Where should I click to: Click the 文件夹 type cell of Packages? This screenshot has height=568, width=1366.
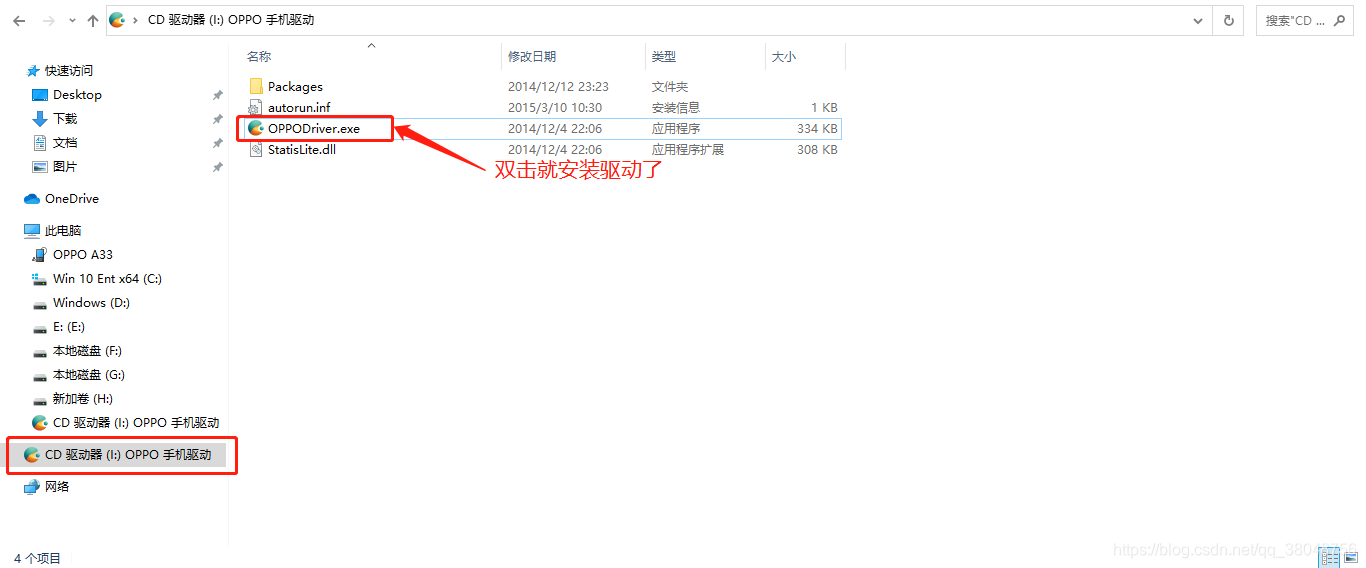(670, 87)
